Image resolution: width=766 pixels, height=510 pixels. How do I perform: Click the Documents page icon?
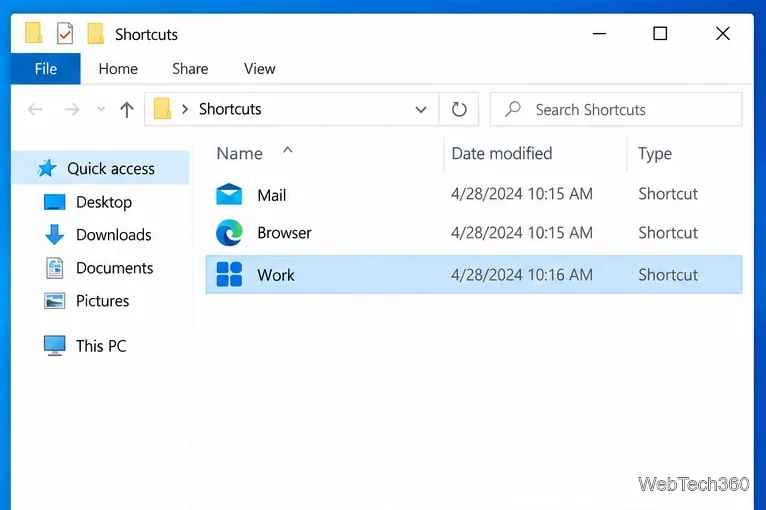tap(54, 268)
